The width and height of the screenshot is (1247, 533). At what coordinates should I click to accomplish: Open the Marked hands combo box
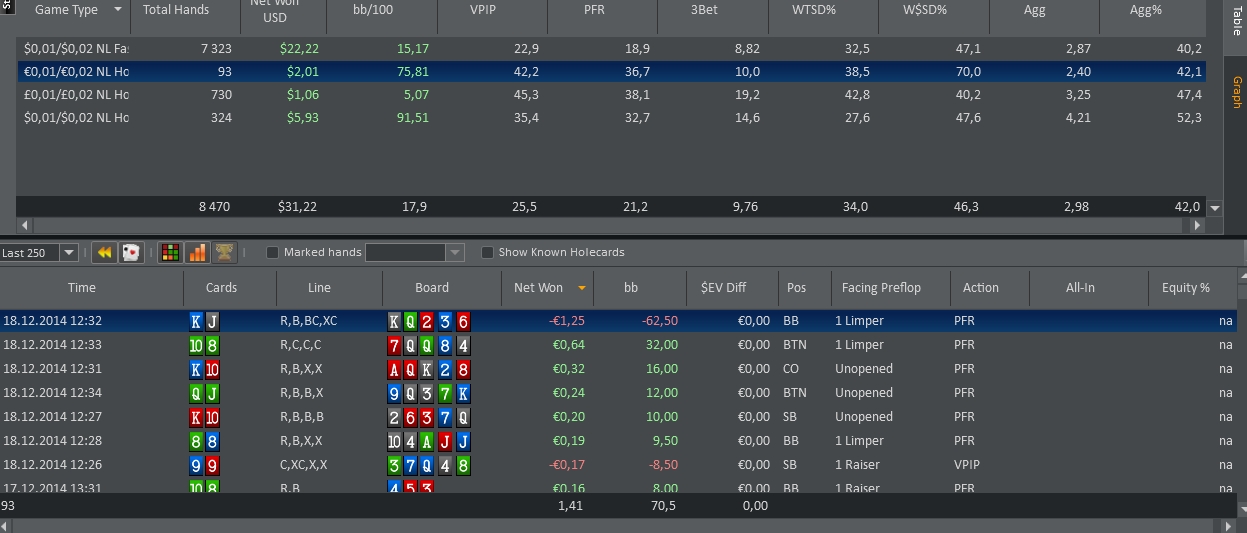(455, 253)
